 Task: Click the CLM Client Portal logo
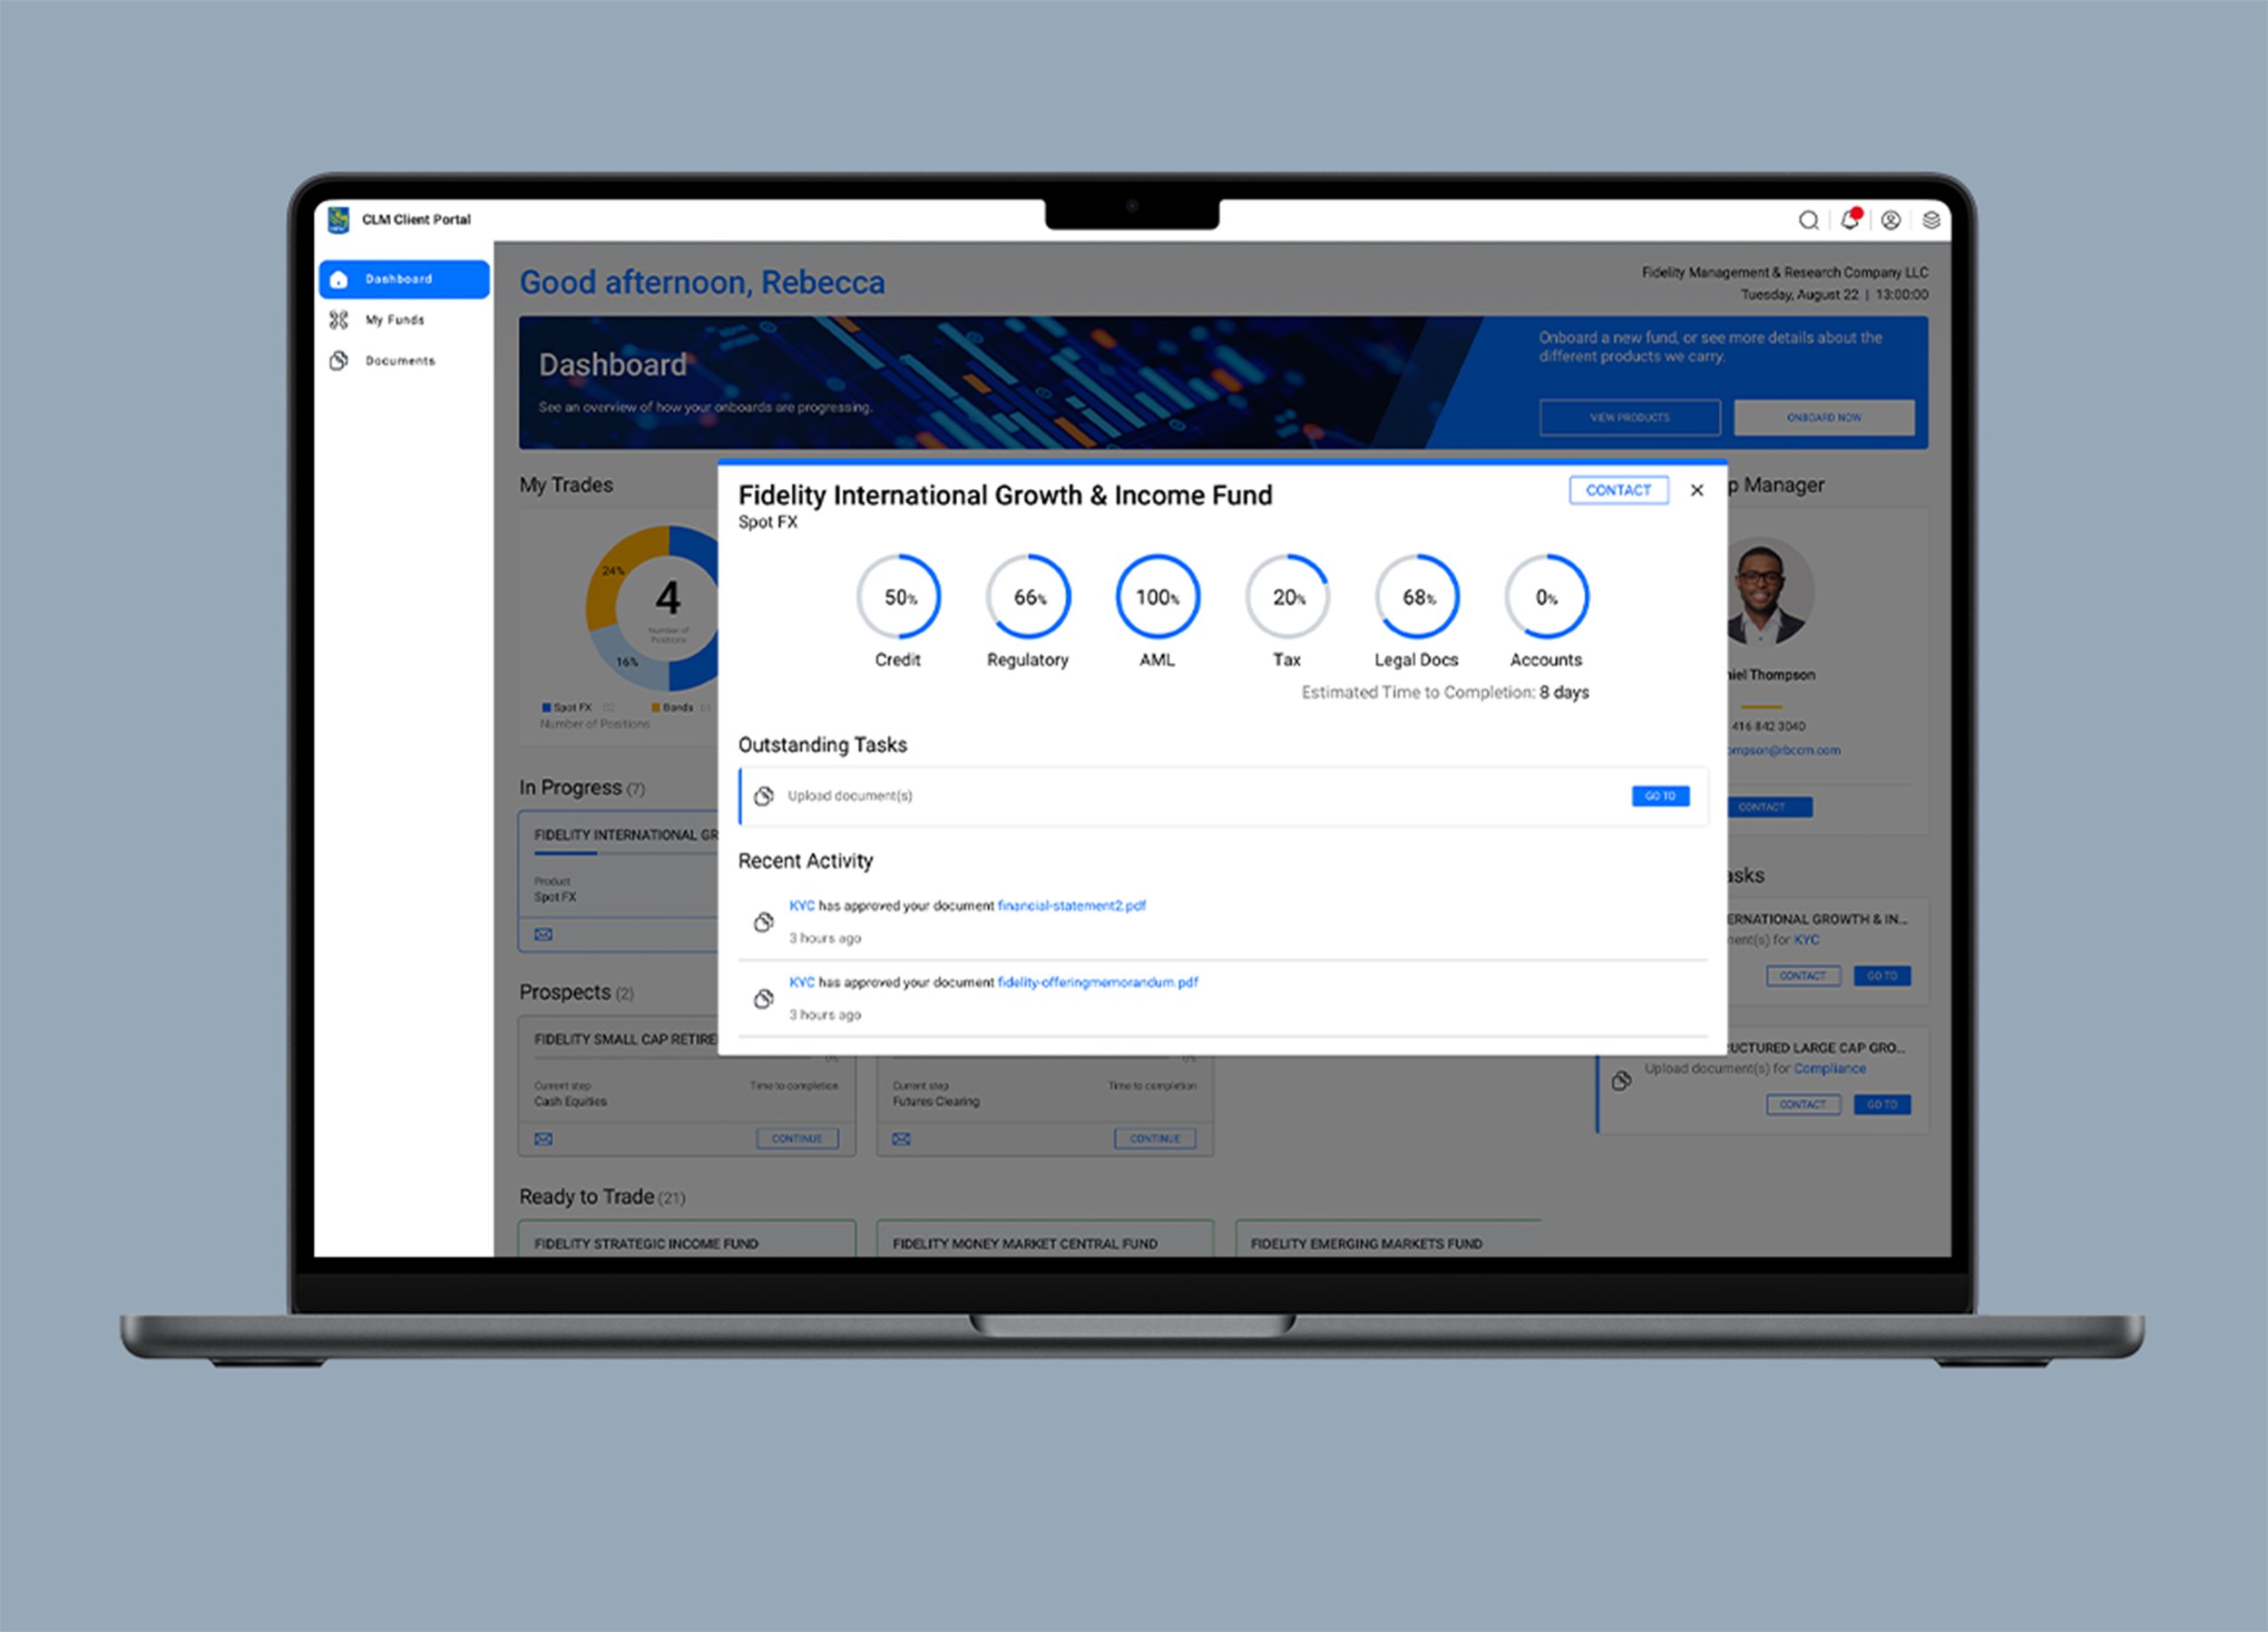tap(339, 219)
